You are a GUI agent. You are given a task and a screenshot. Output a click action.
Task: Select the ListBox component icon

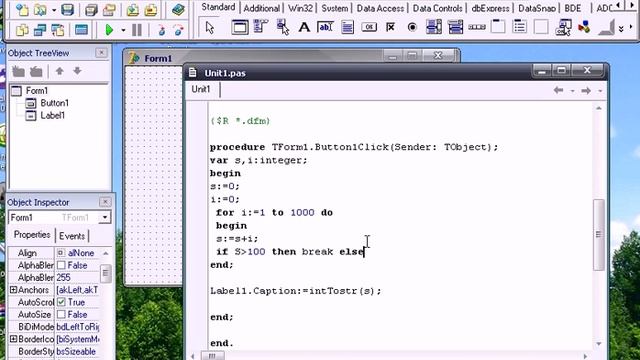click(434, 27)
